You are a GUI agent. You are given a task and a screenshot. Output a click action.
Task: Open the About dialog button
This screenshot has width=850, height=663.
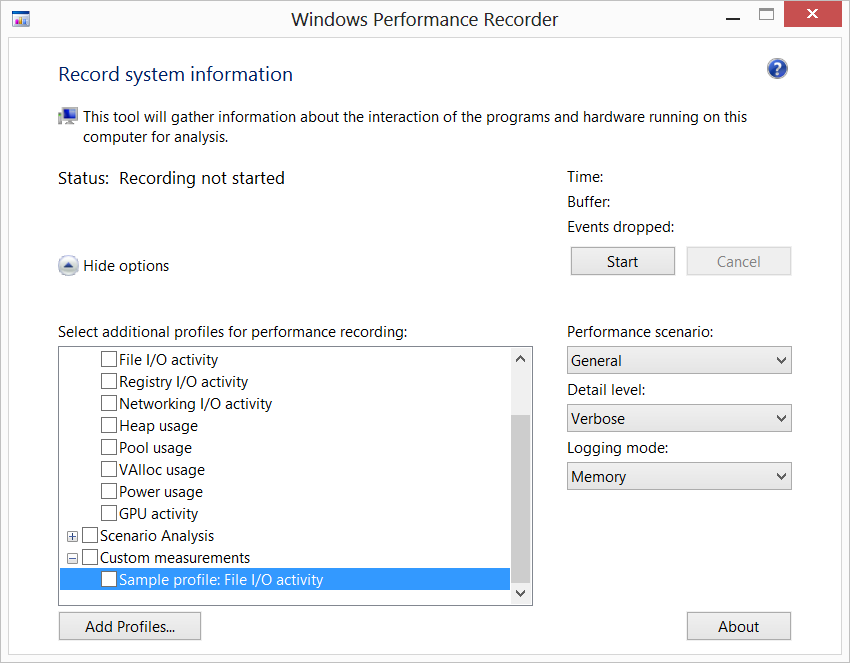coord(738,627)
